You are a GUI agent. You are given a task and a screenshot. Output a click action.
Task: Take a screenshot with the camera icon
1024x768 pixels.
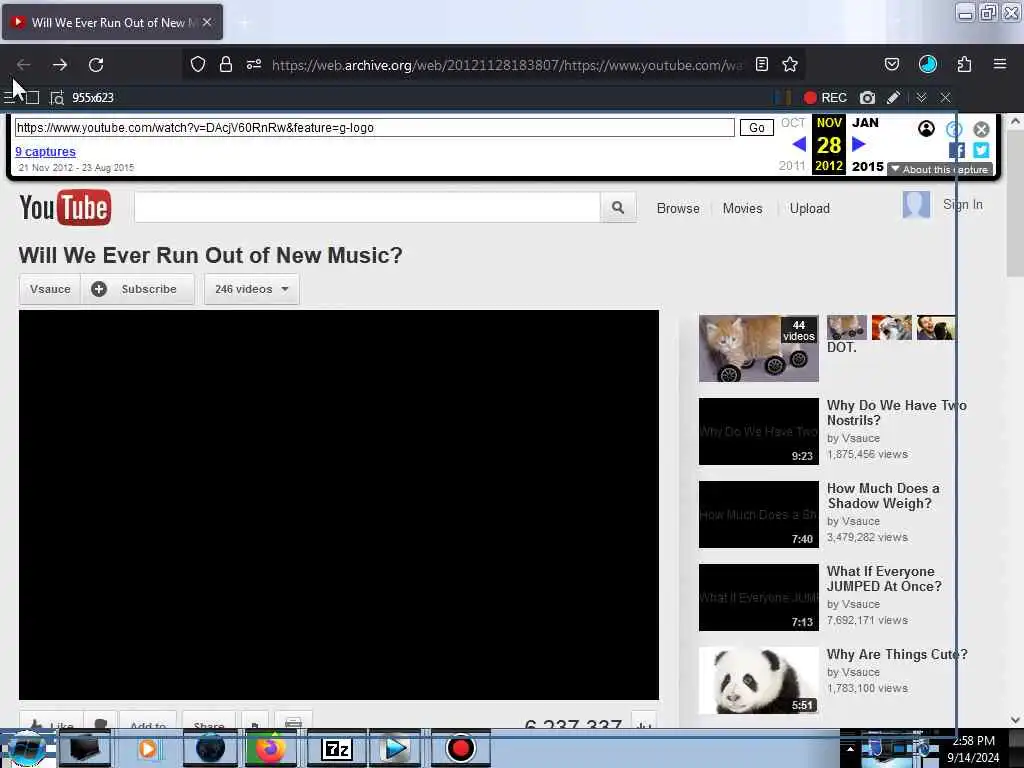pos(867,97)
